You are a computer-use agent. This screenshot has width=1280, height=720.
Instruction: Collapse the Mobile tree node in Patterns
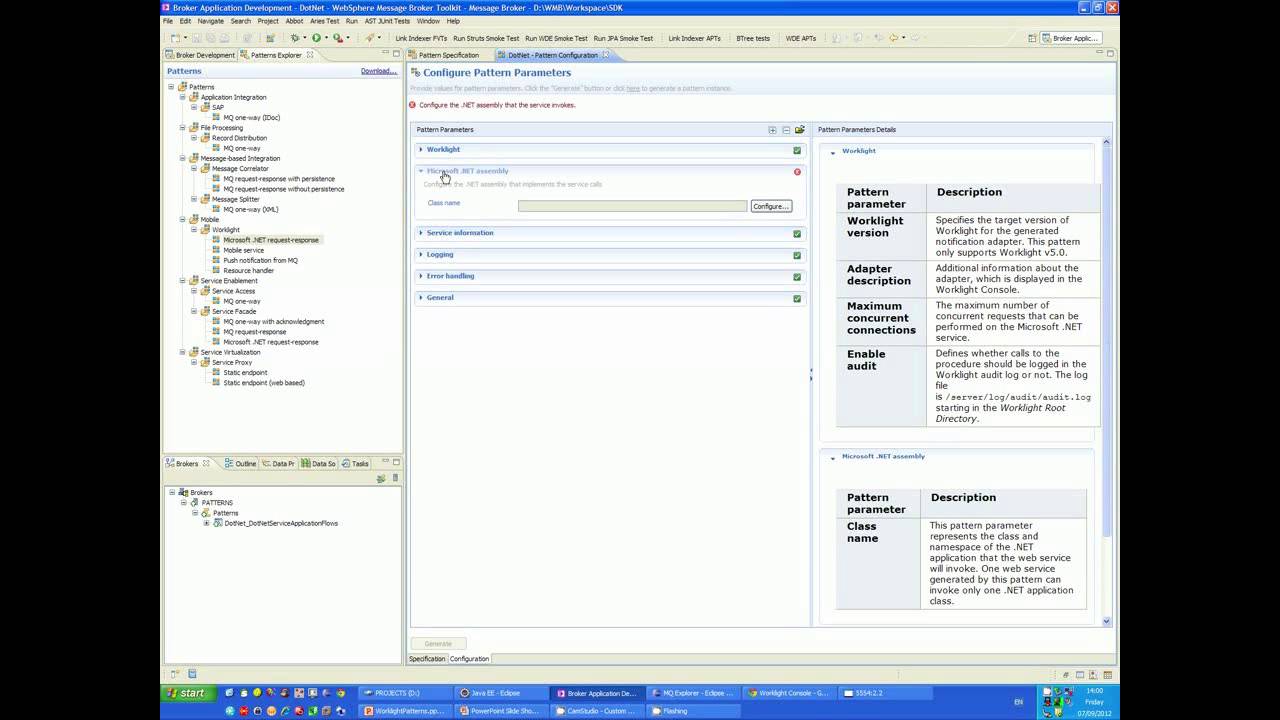pyautogui.click(x=183, y=219)
